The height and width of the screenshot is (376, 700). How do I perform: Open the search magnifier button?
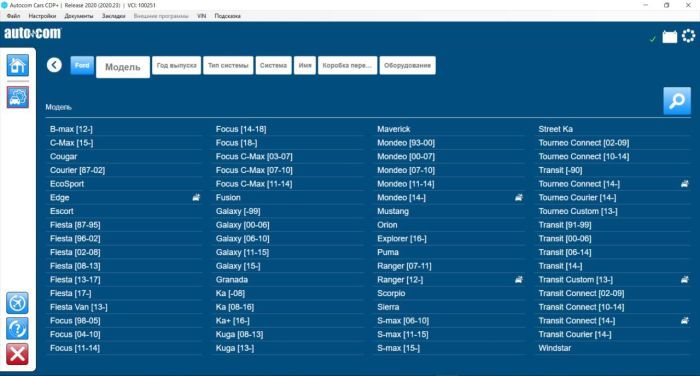click(x=677, y=101)
